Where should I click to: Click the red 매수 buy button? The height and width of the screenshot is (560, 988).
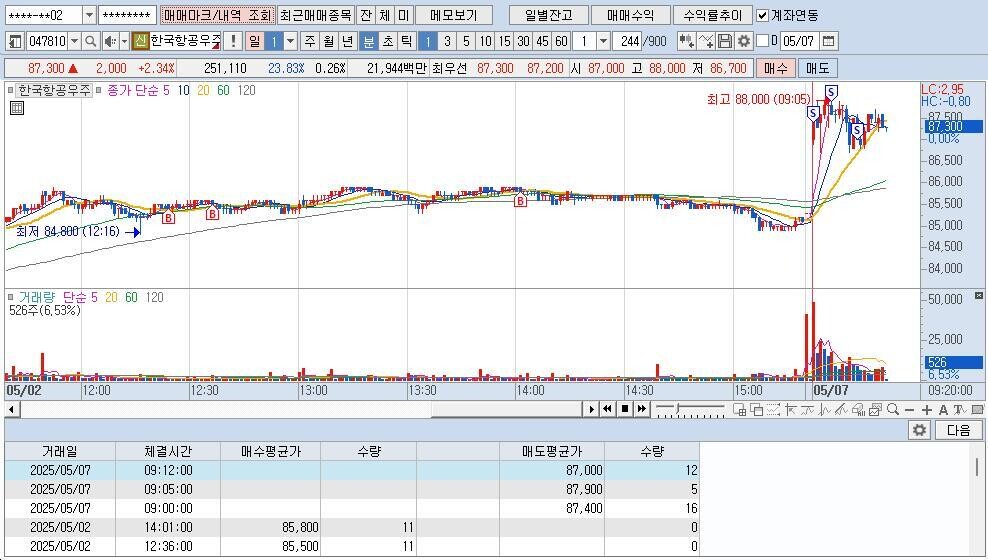776,68
